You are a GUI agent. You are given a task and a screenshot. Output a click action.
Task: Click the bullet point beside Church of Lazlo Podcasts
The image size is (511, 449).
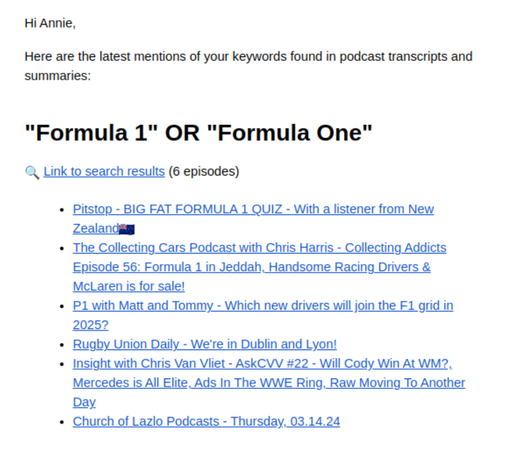coord(62,422)
